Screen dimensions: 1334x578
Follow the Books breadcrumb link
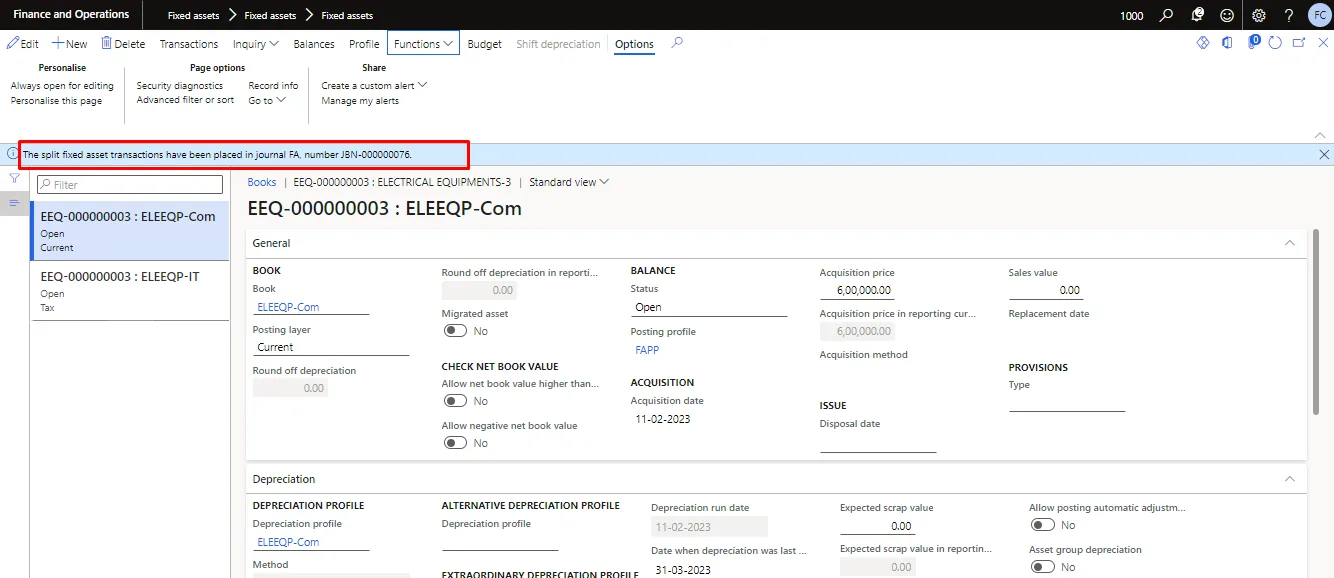click(262, 182)
